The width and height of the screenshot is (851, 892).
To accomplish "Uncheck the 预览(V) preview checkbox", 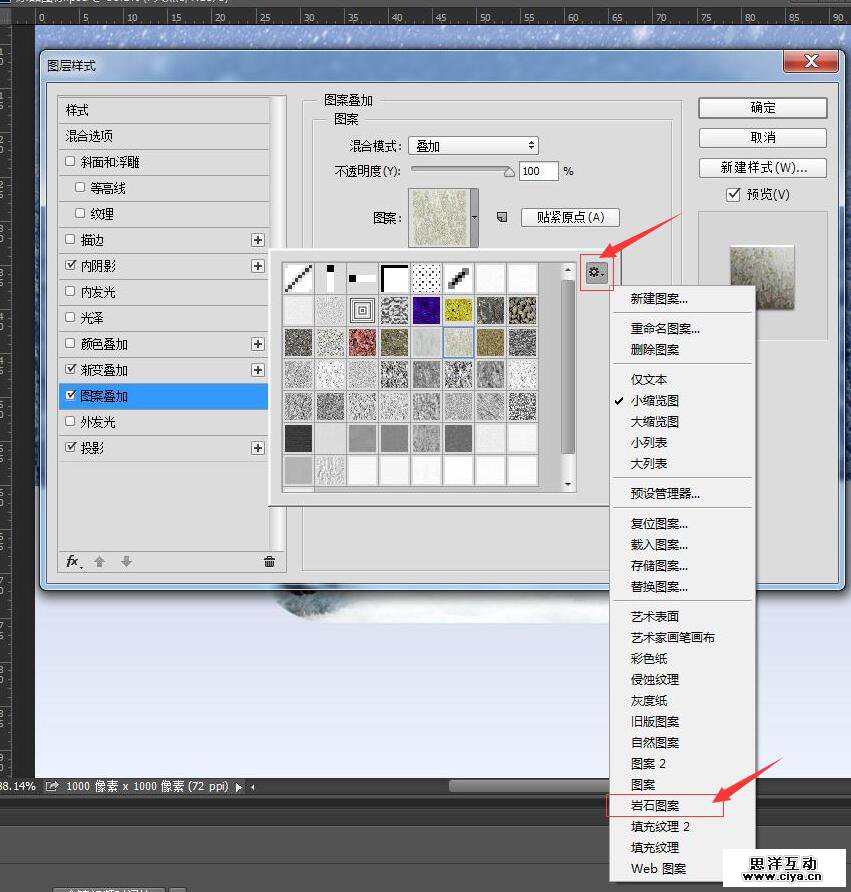I will click(733, 194).
